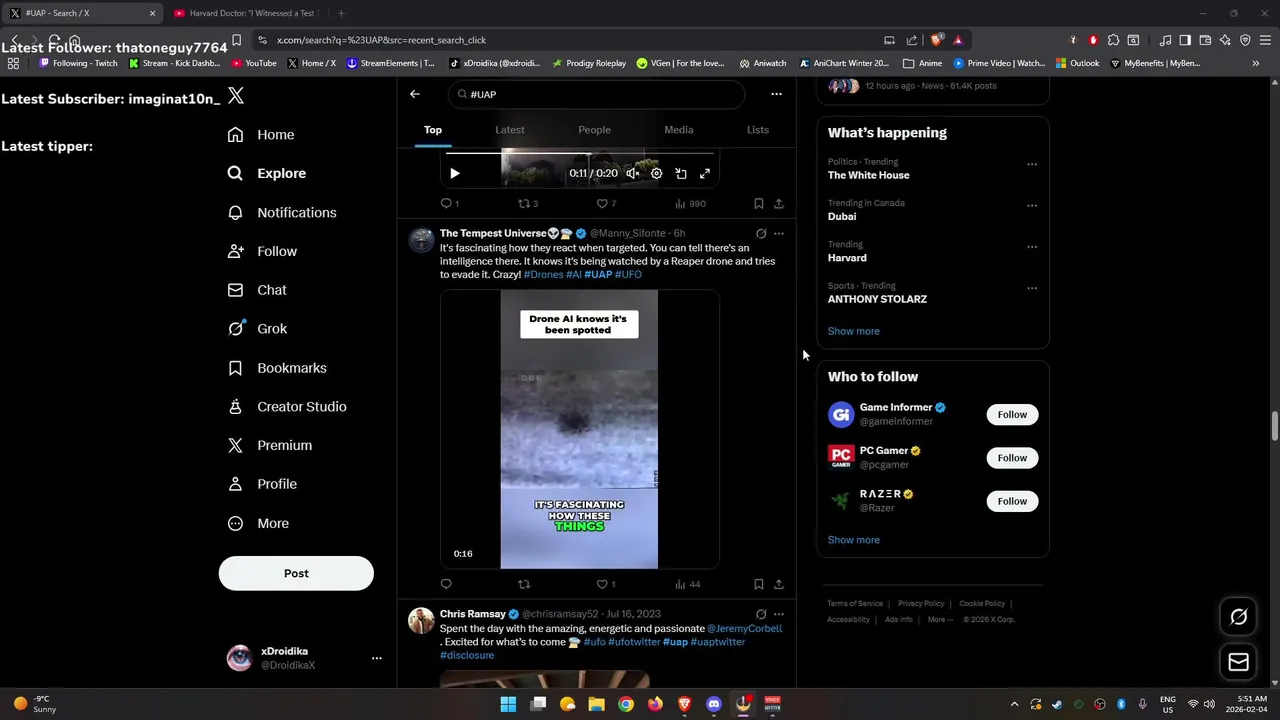This screenshot has width=1280, height=720.
Task: Seek on the top video progress bar
Action: 580,154
